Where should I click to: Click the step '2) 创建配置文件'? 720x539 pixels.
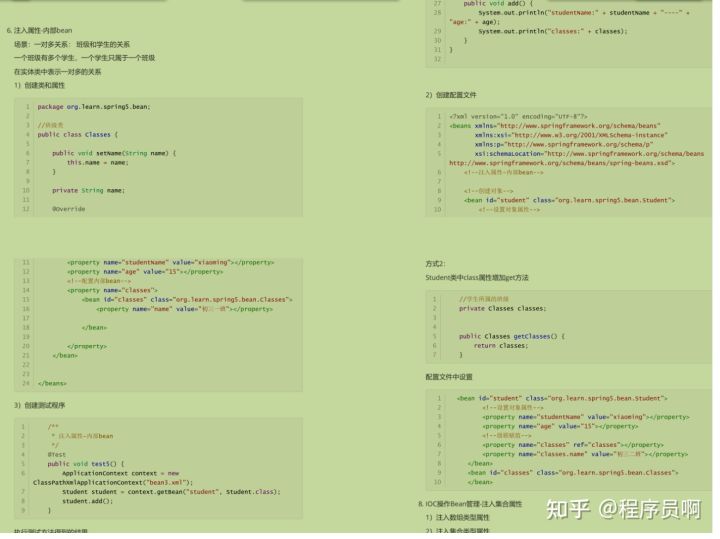(451, 95)
